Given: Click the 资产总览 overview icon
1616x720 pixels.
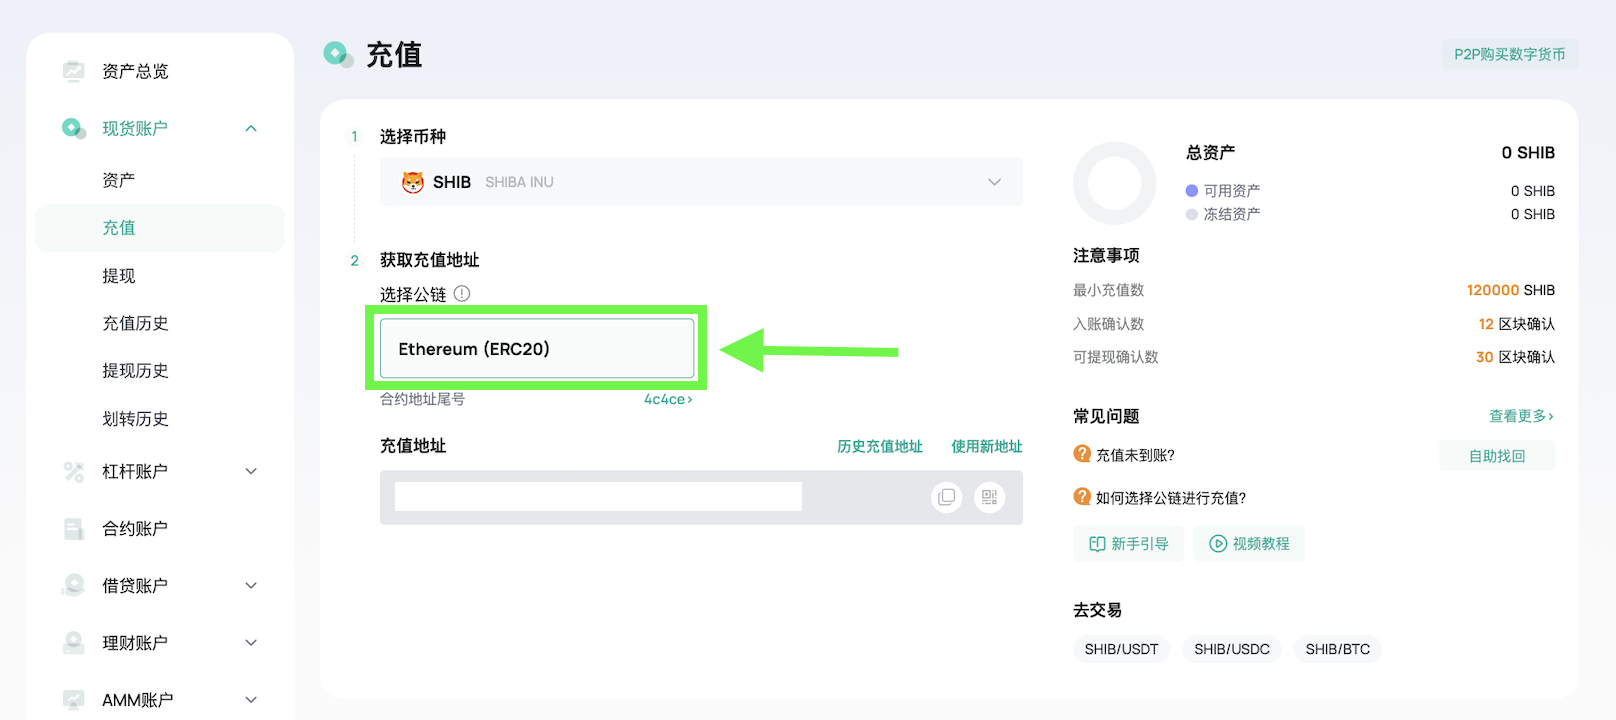Looking at the screenshot, I should pyautogui.click(x=73, y=71).
